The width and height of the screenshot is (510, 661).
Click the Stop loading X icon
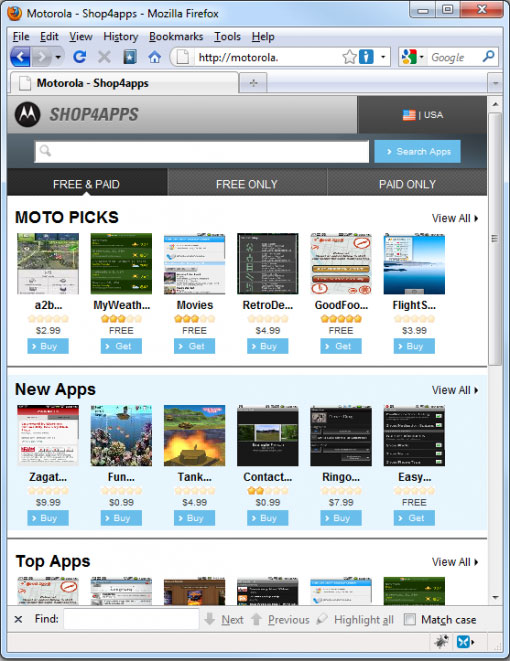coord(104,57)
